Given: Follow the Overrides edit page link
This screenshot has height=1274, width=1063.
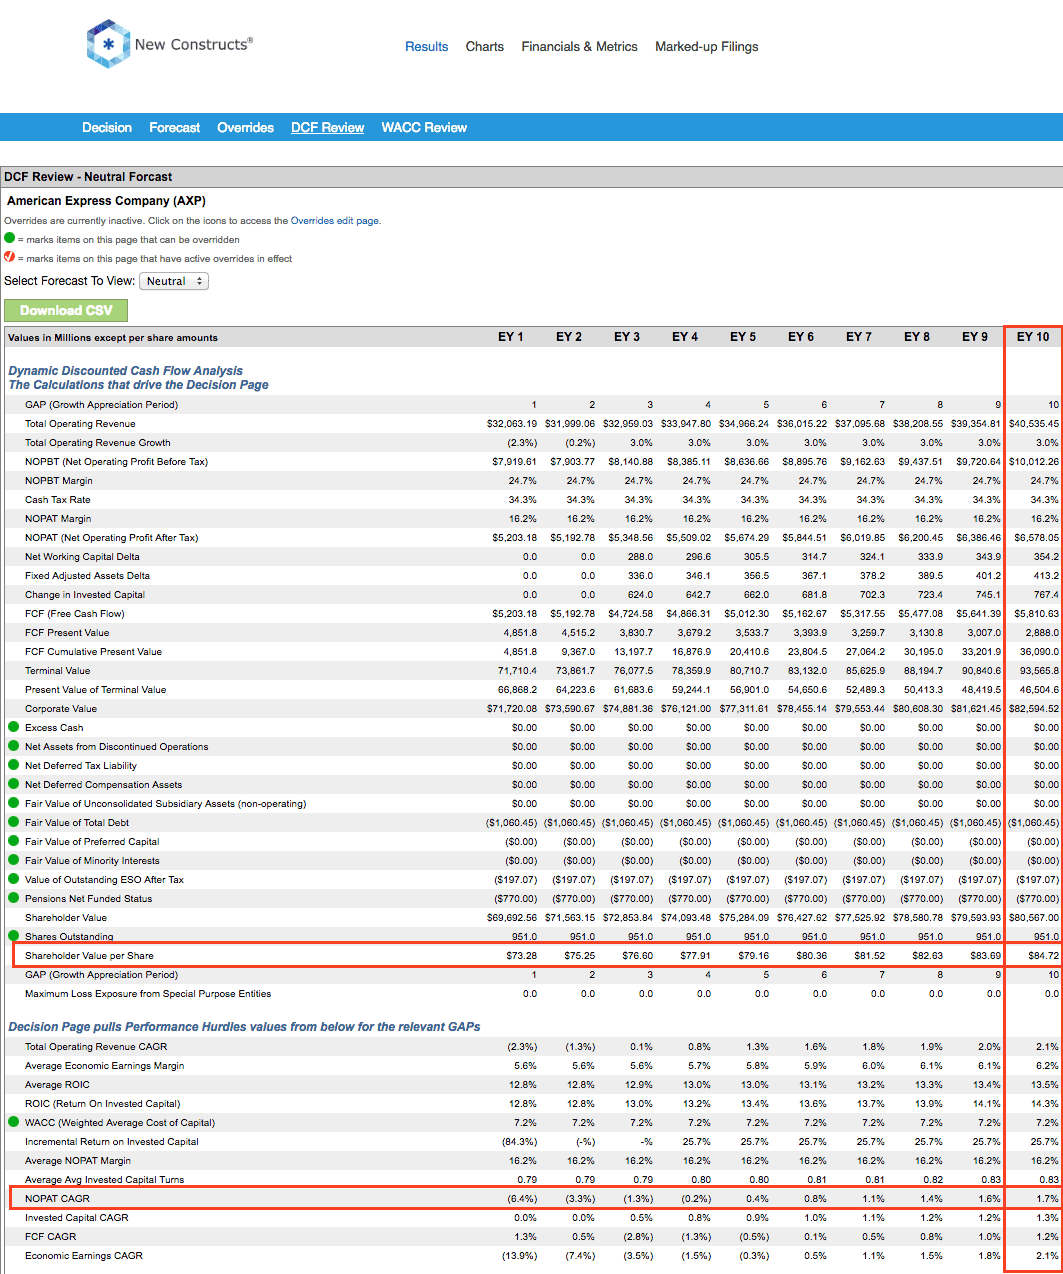Looking at the screenshot, I should [335, 221].
